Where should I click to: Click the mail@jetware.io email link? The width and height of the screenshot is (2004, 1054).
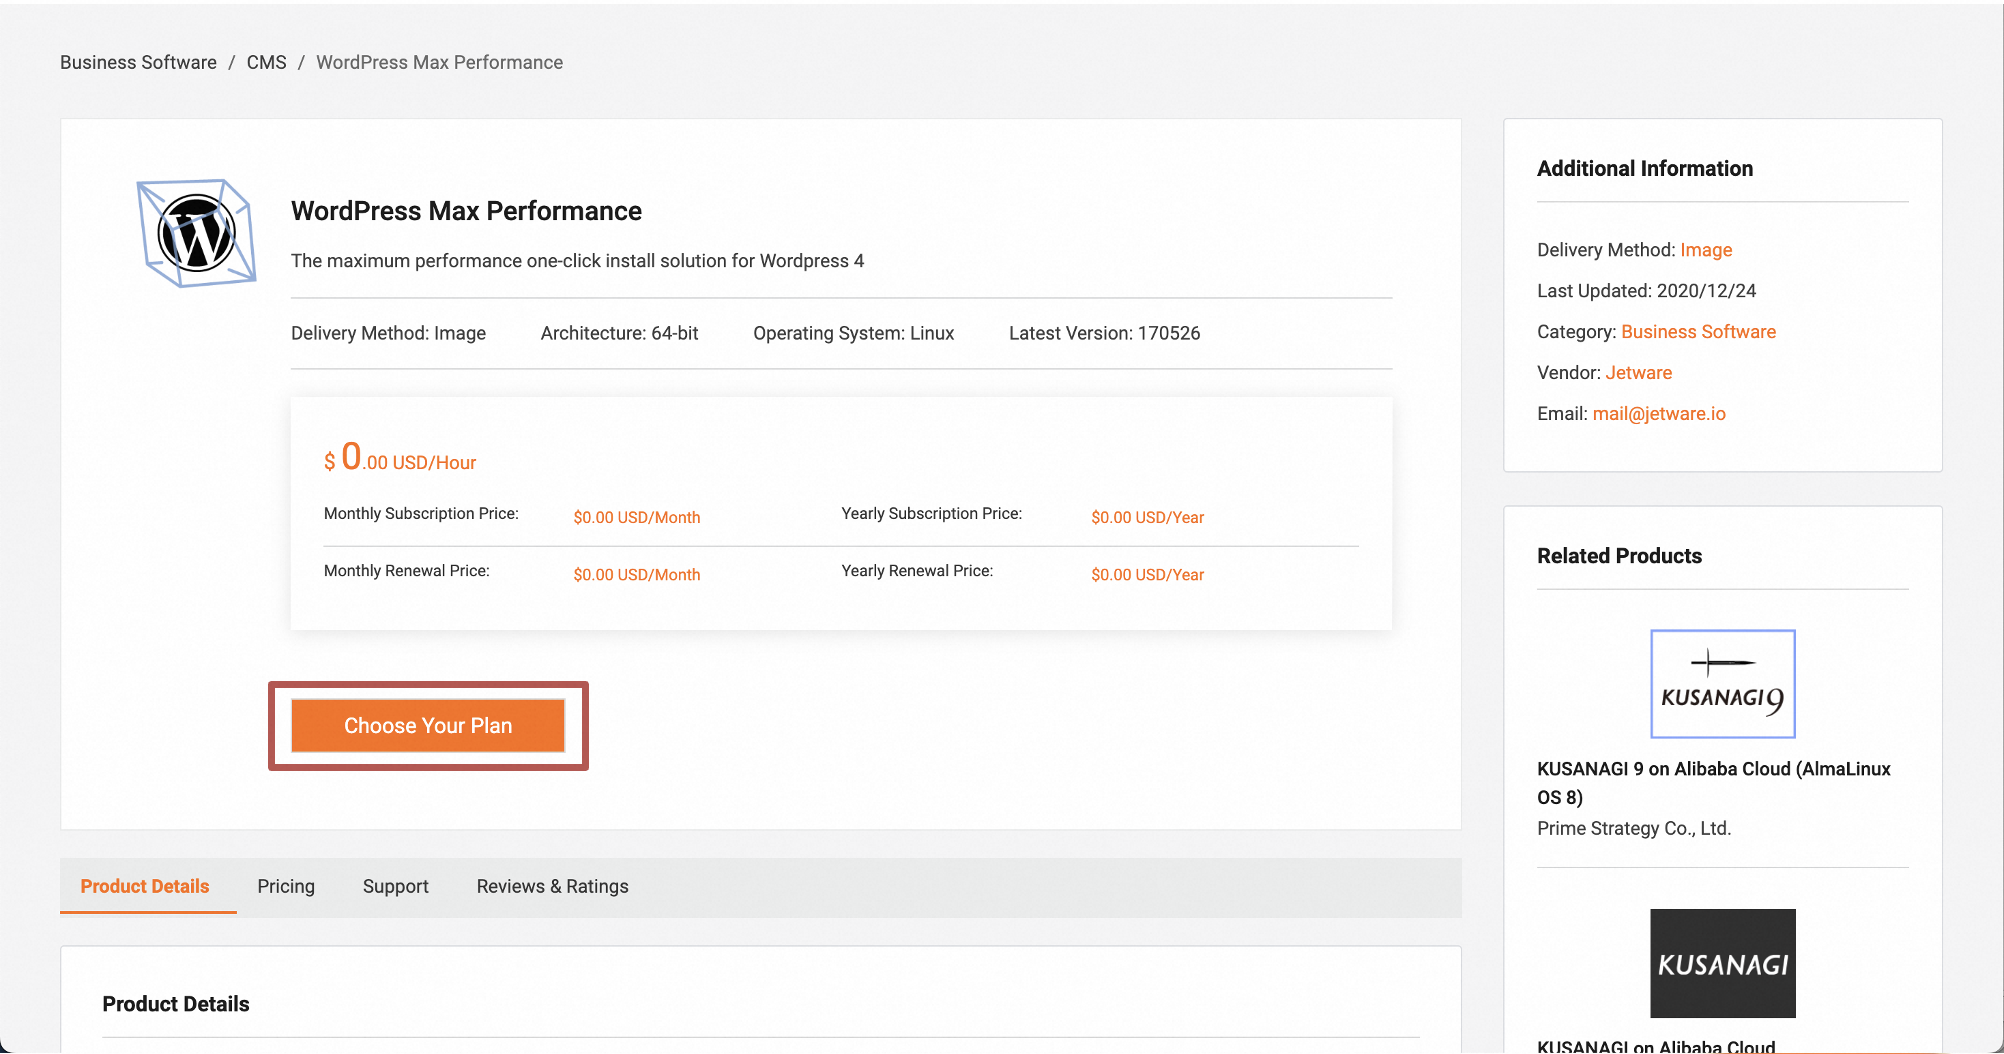(1658, 414)
